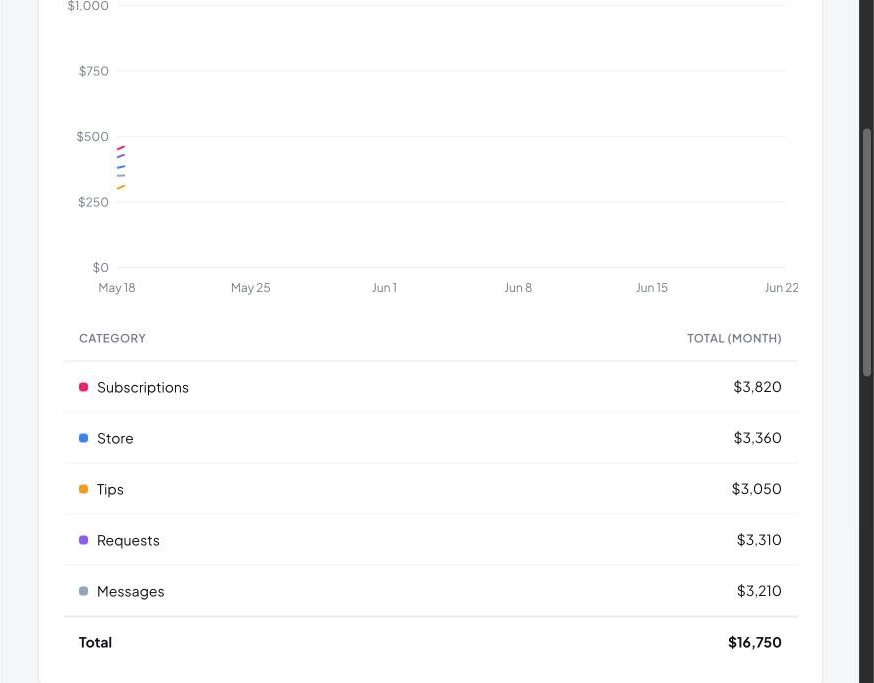Click the Subscriptions pink color swatch
This screenshot has width=874, height=683.
pos(84,387)
